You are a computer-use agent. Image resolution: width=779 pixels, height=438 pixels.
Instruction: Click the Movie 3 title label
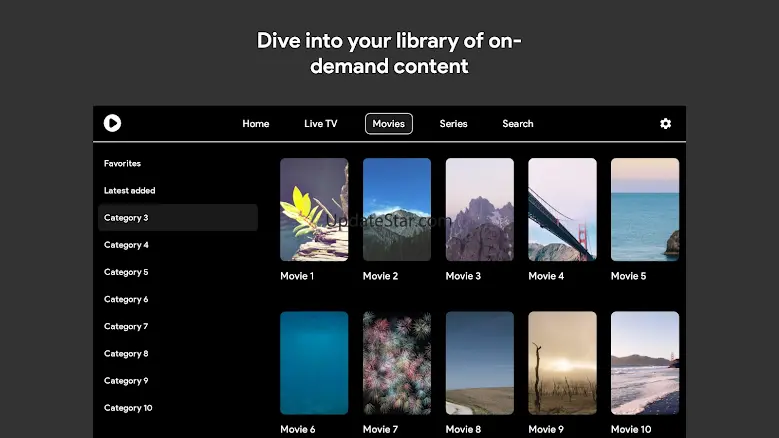tap(463, 276)
